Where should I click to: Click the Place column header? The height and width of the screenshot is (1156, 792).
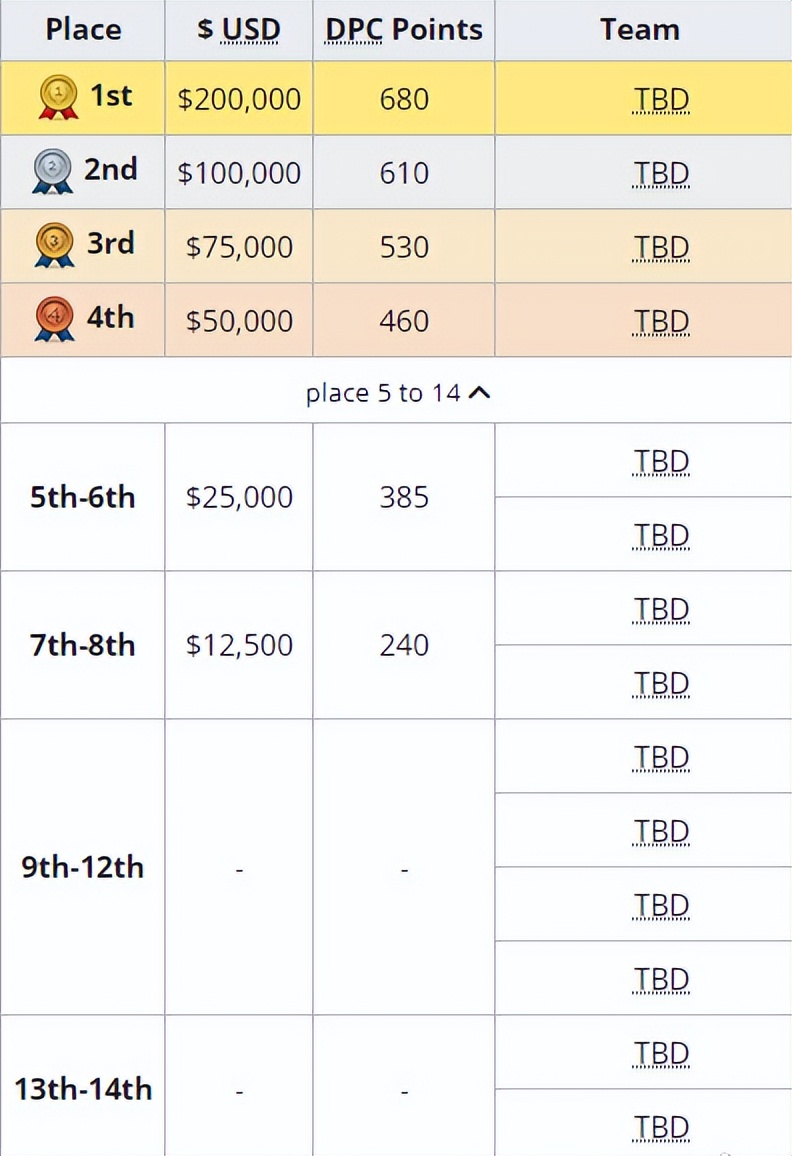coord(83,29)
